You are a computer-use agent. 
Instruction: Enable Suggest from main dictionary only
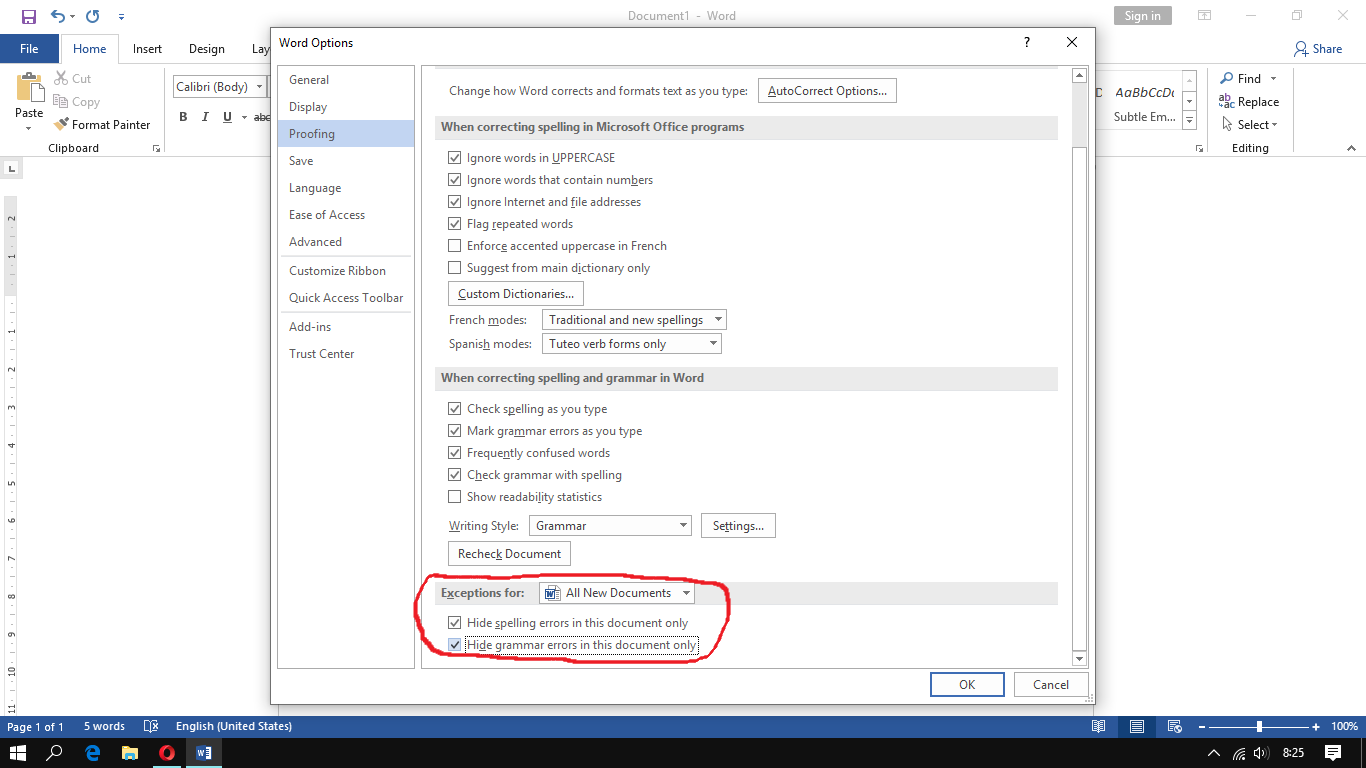455,268
